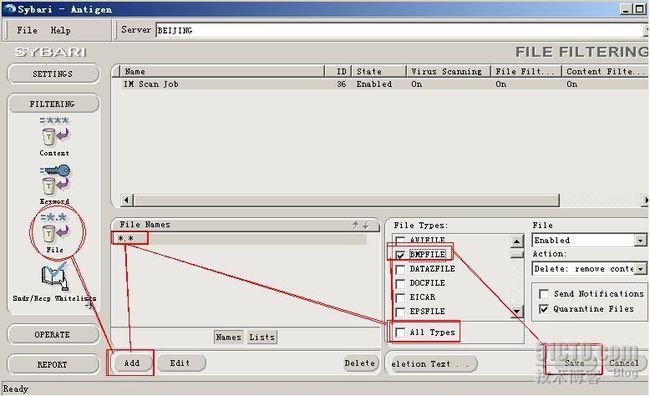Click the State column header
This screenshot has width=650, height=396.
[378, 71]
